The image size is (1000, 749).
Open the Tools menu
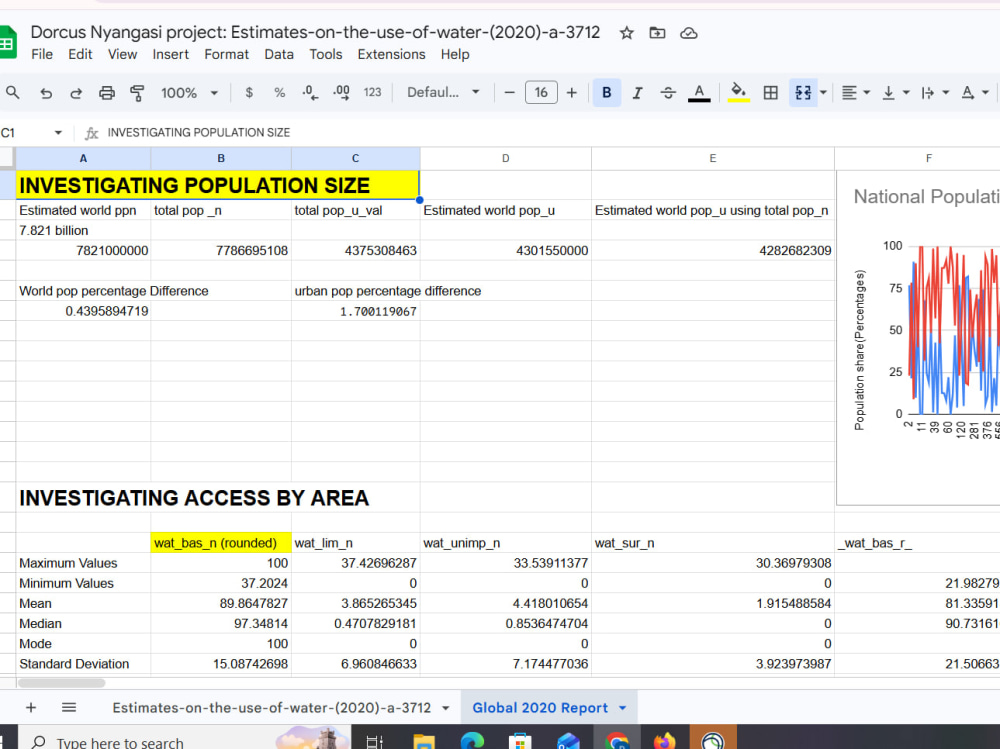coord(326,54)
